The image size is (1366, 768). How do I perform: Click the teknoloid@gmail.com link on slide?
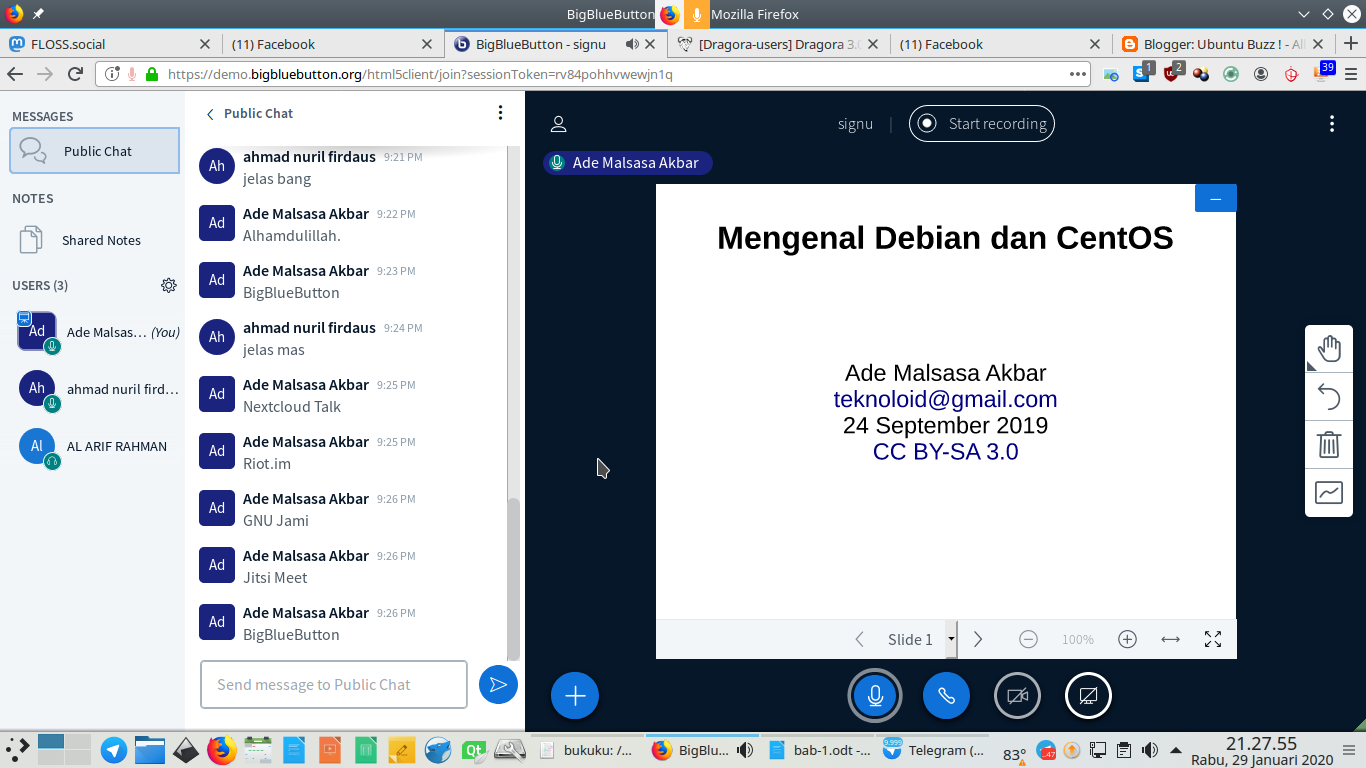[945, 399]
